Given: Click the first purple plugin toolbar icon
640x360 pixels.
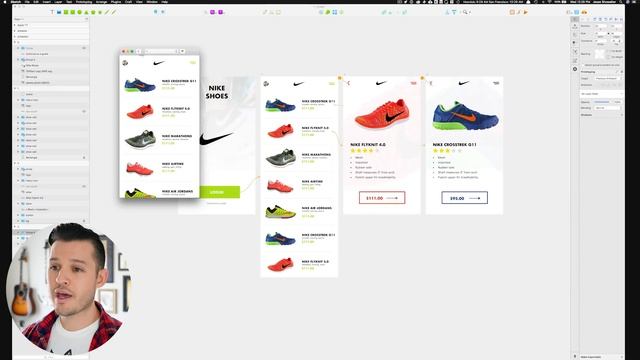Looking at the screenshot, I should pos(213,12).
